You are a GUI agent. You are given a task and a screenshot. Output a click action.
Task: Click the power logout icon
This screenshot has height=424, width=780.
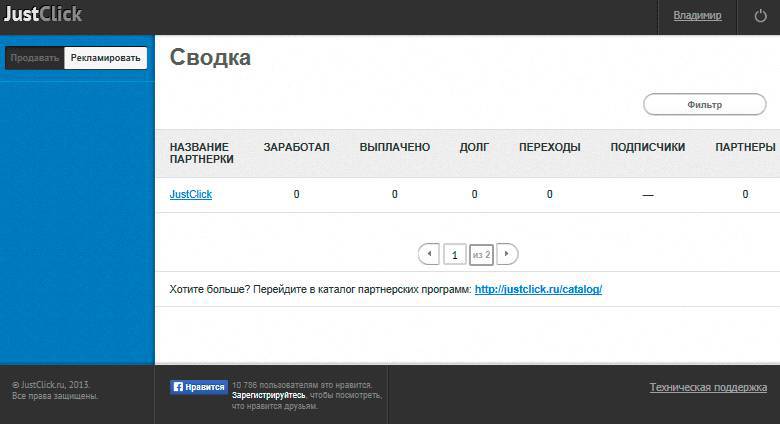coord(760,16)
